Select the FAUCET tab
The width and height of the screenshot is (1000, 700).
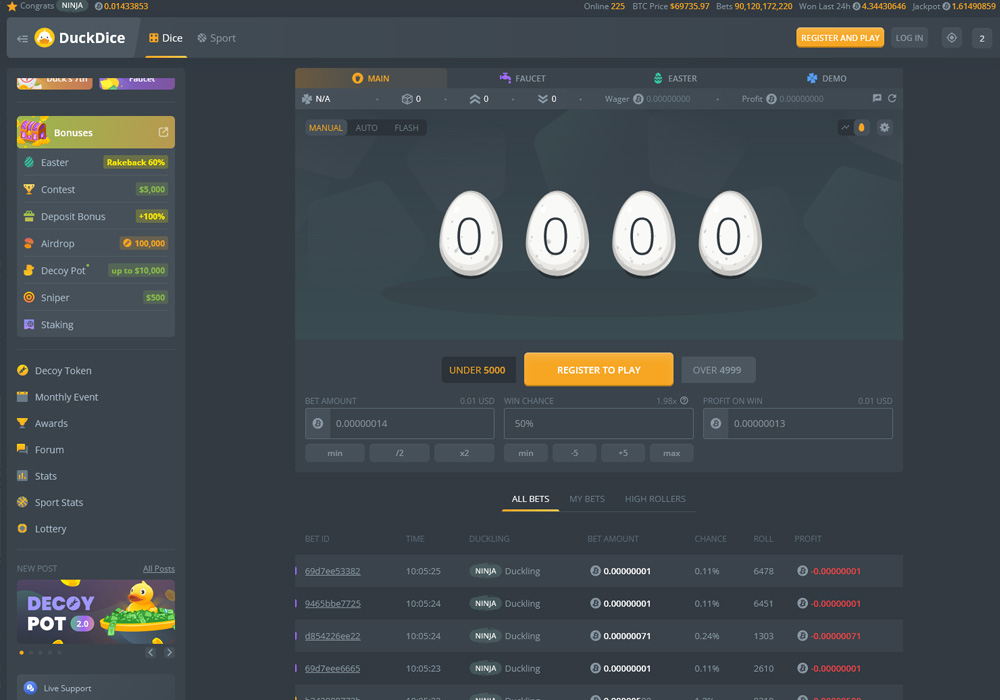click(523, 78)
